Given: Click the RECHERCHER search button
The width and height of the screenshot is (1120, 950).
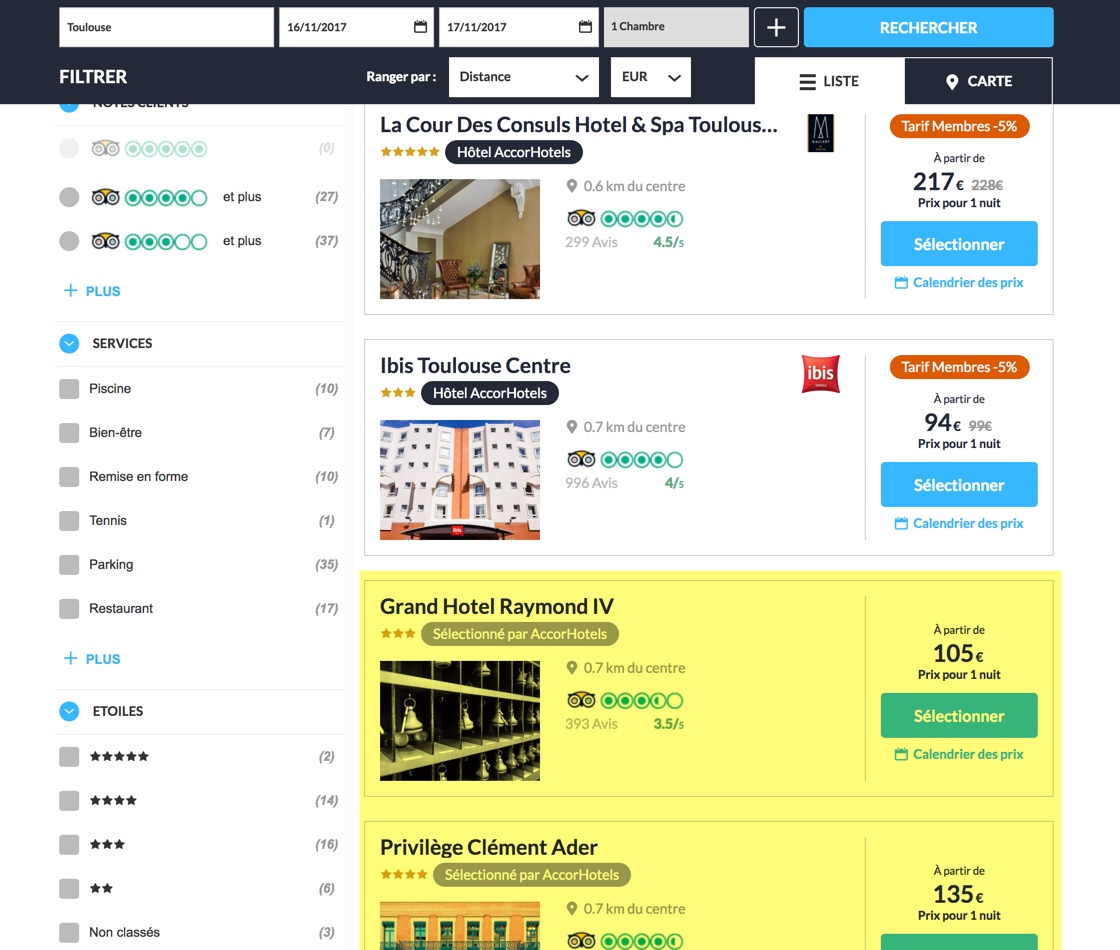Looking at the screenshot, I should point(928,27).
